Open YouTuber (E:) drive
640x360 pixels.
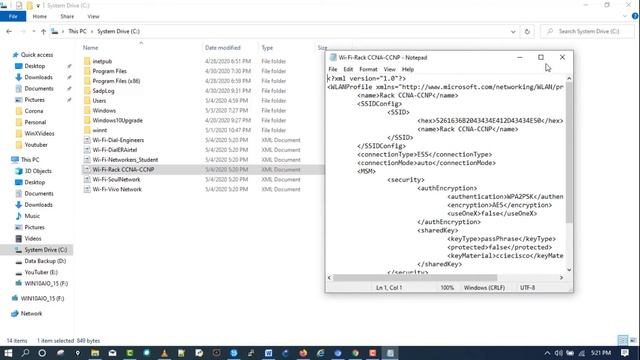[41, 272]
